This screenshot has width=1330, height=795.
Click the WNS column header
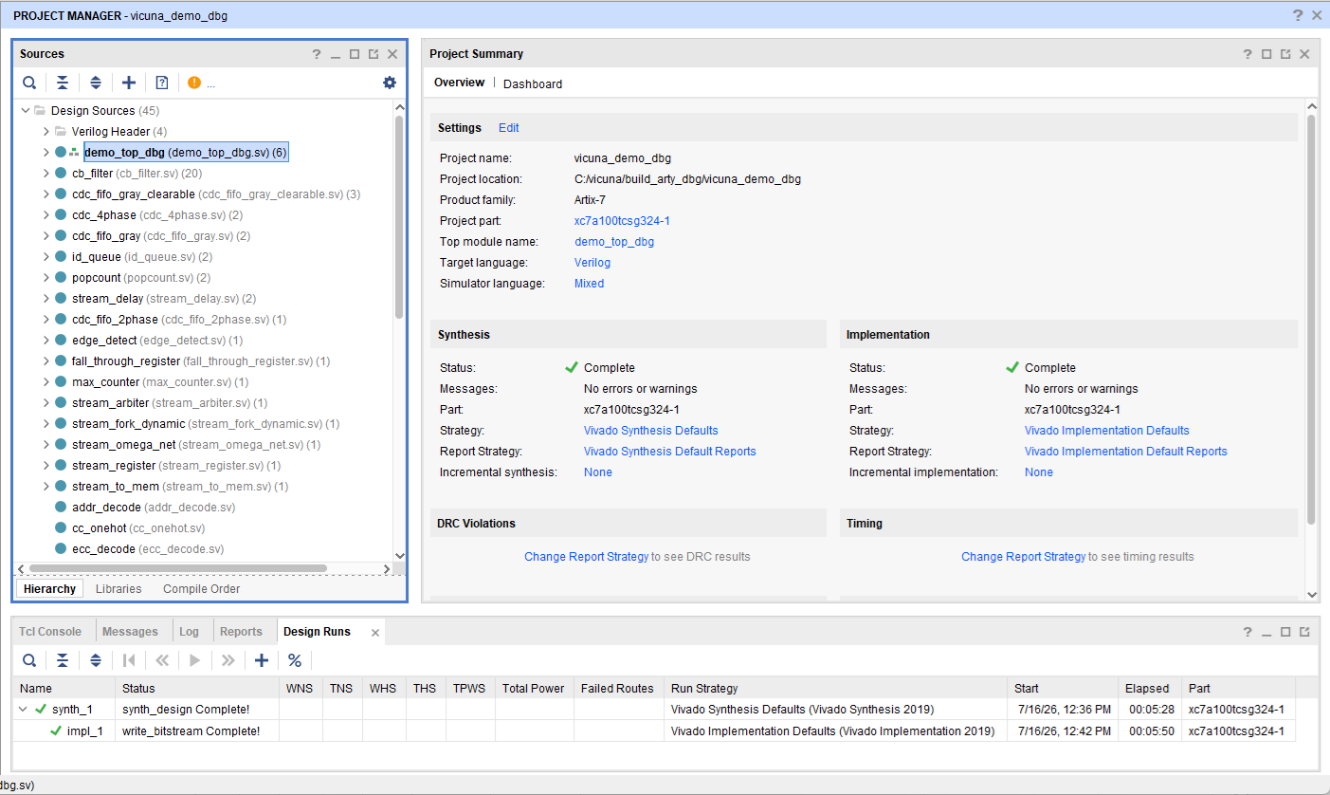[x=300, y=689]
